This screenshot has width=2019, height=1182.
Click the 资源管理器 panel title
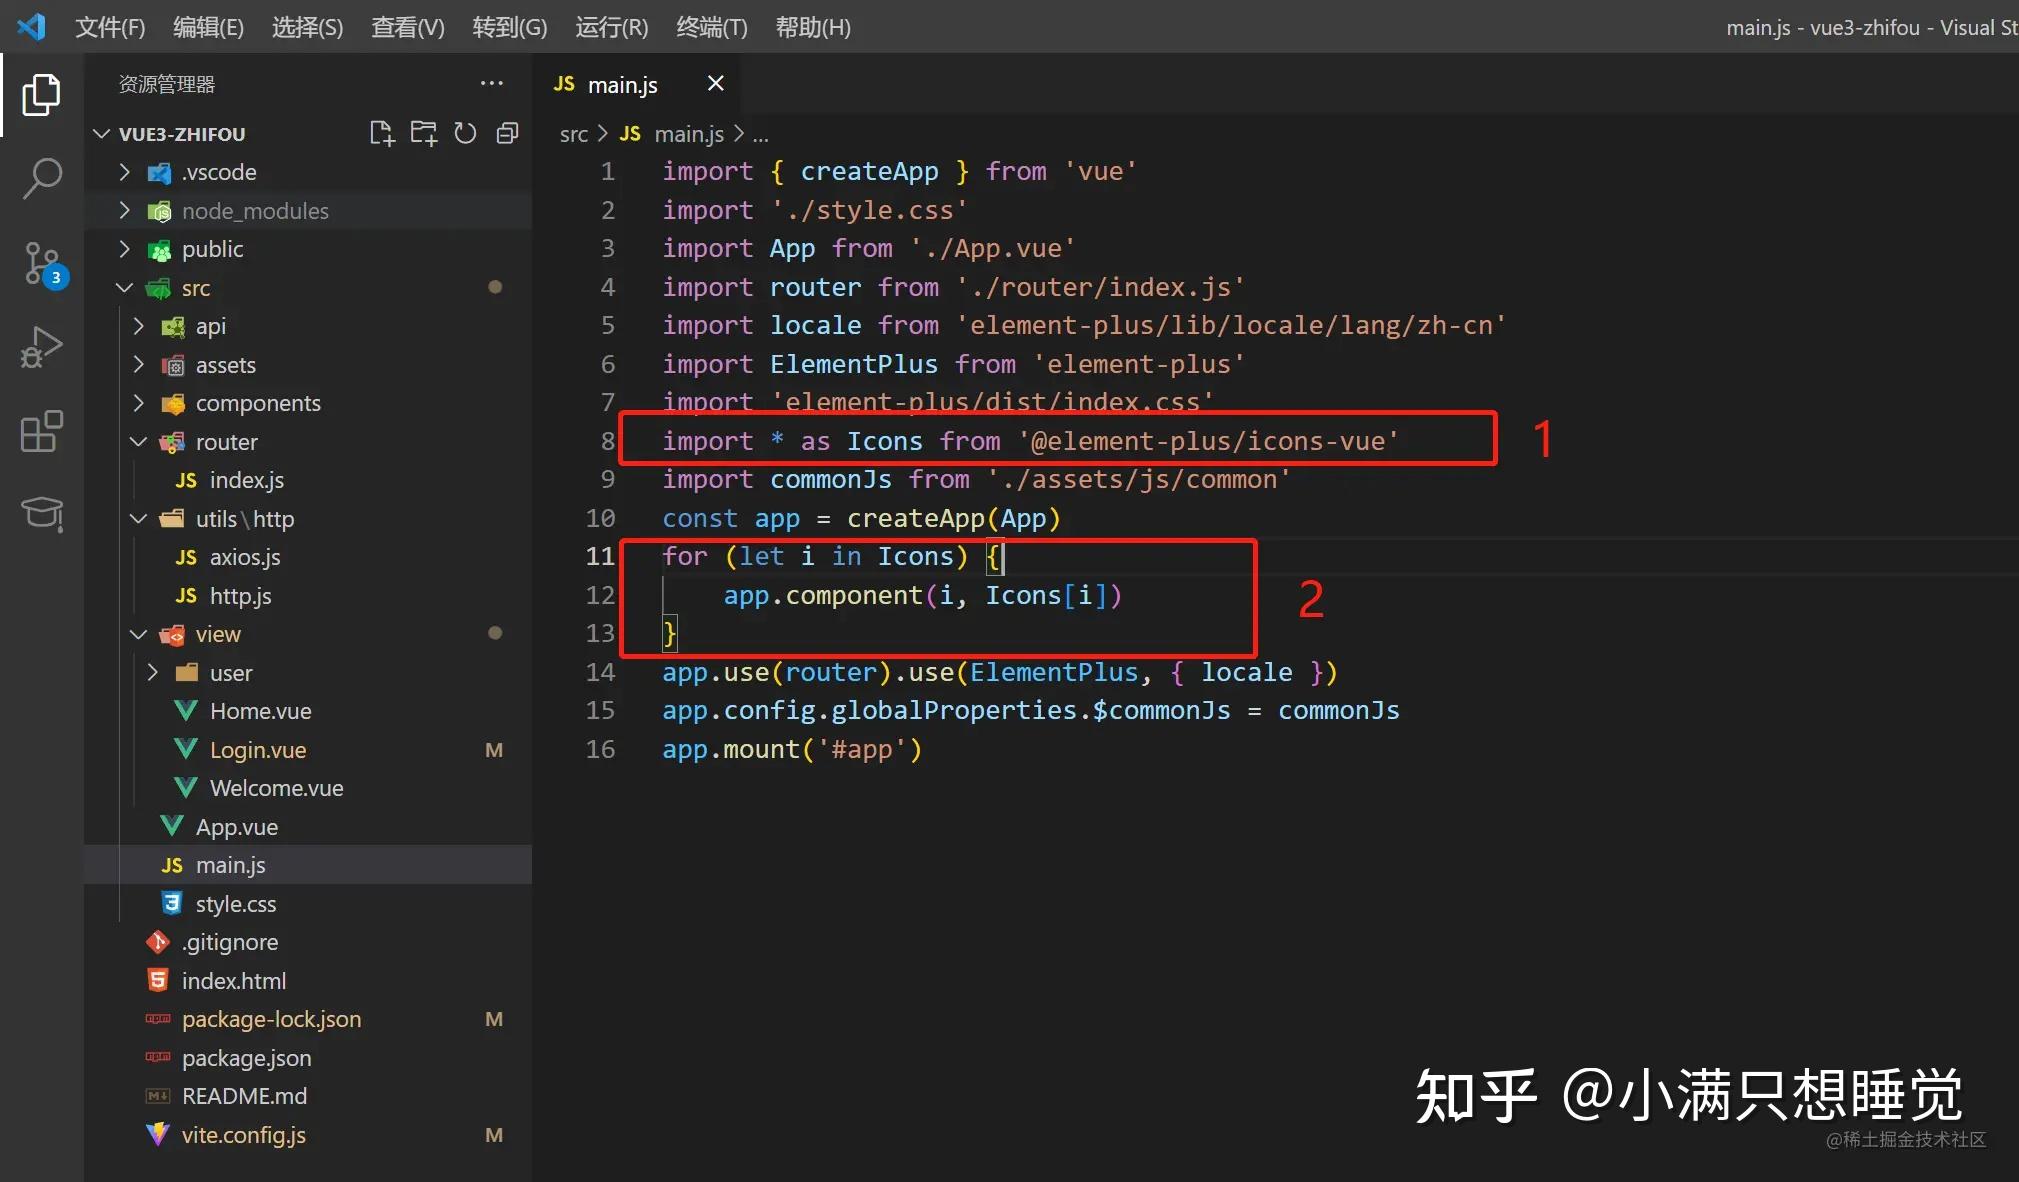point(167,84)
